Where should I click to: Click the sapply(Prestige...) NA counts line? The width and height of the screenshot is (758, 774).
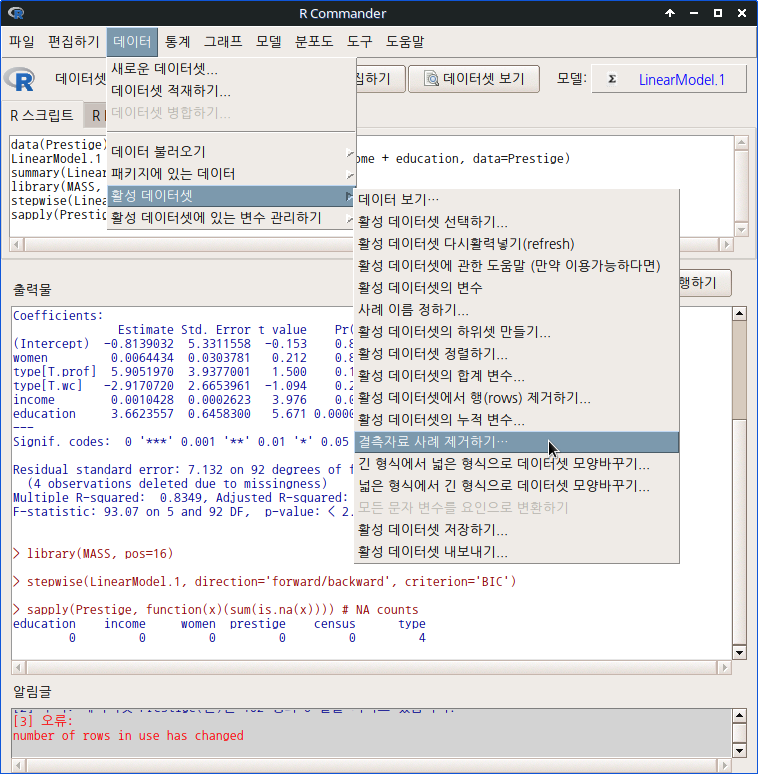[216, 610]
